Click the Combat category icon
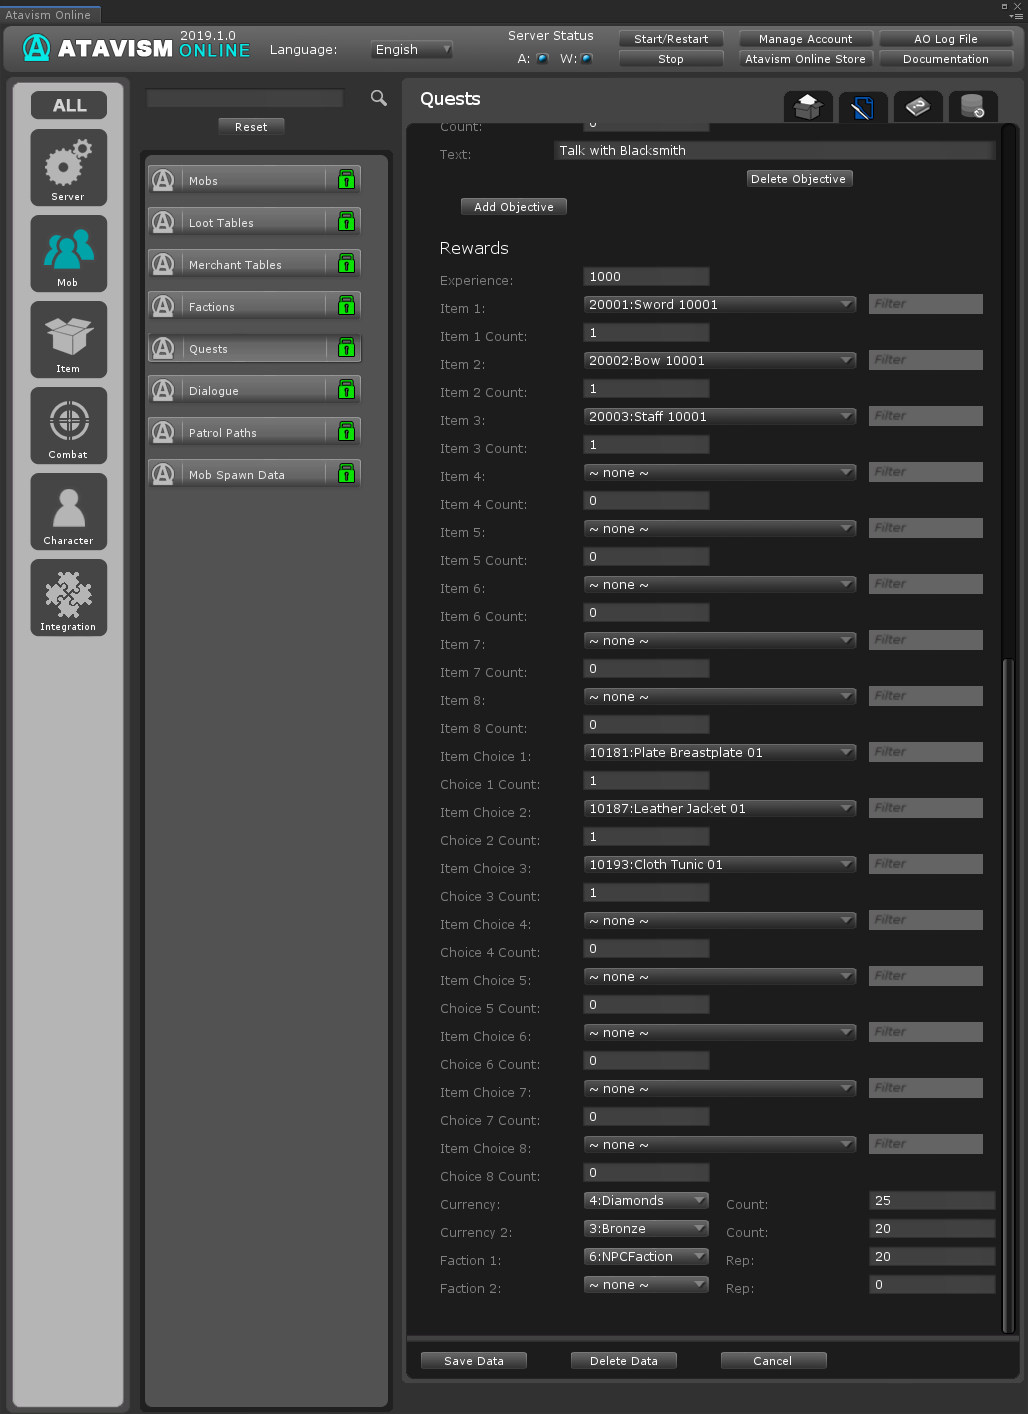This screenshot has height=1414, width=1028. point(68,425)
